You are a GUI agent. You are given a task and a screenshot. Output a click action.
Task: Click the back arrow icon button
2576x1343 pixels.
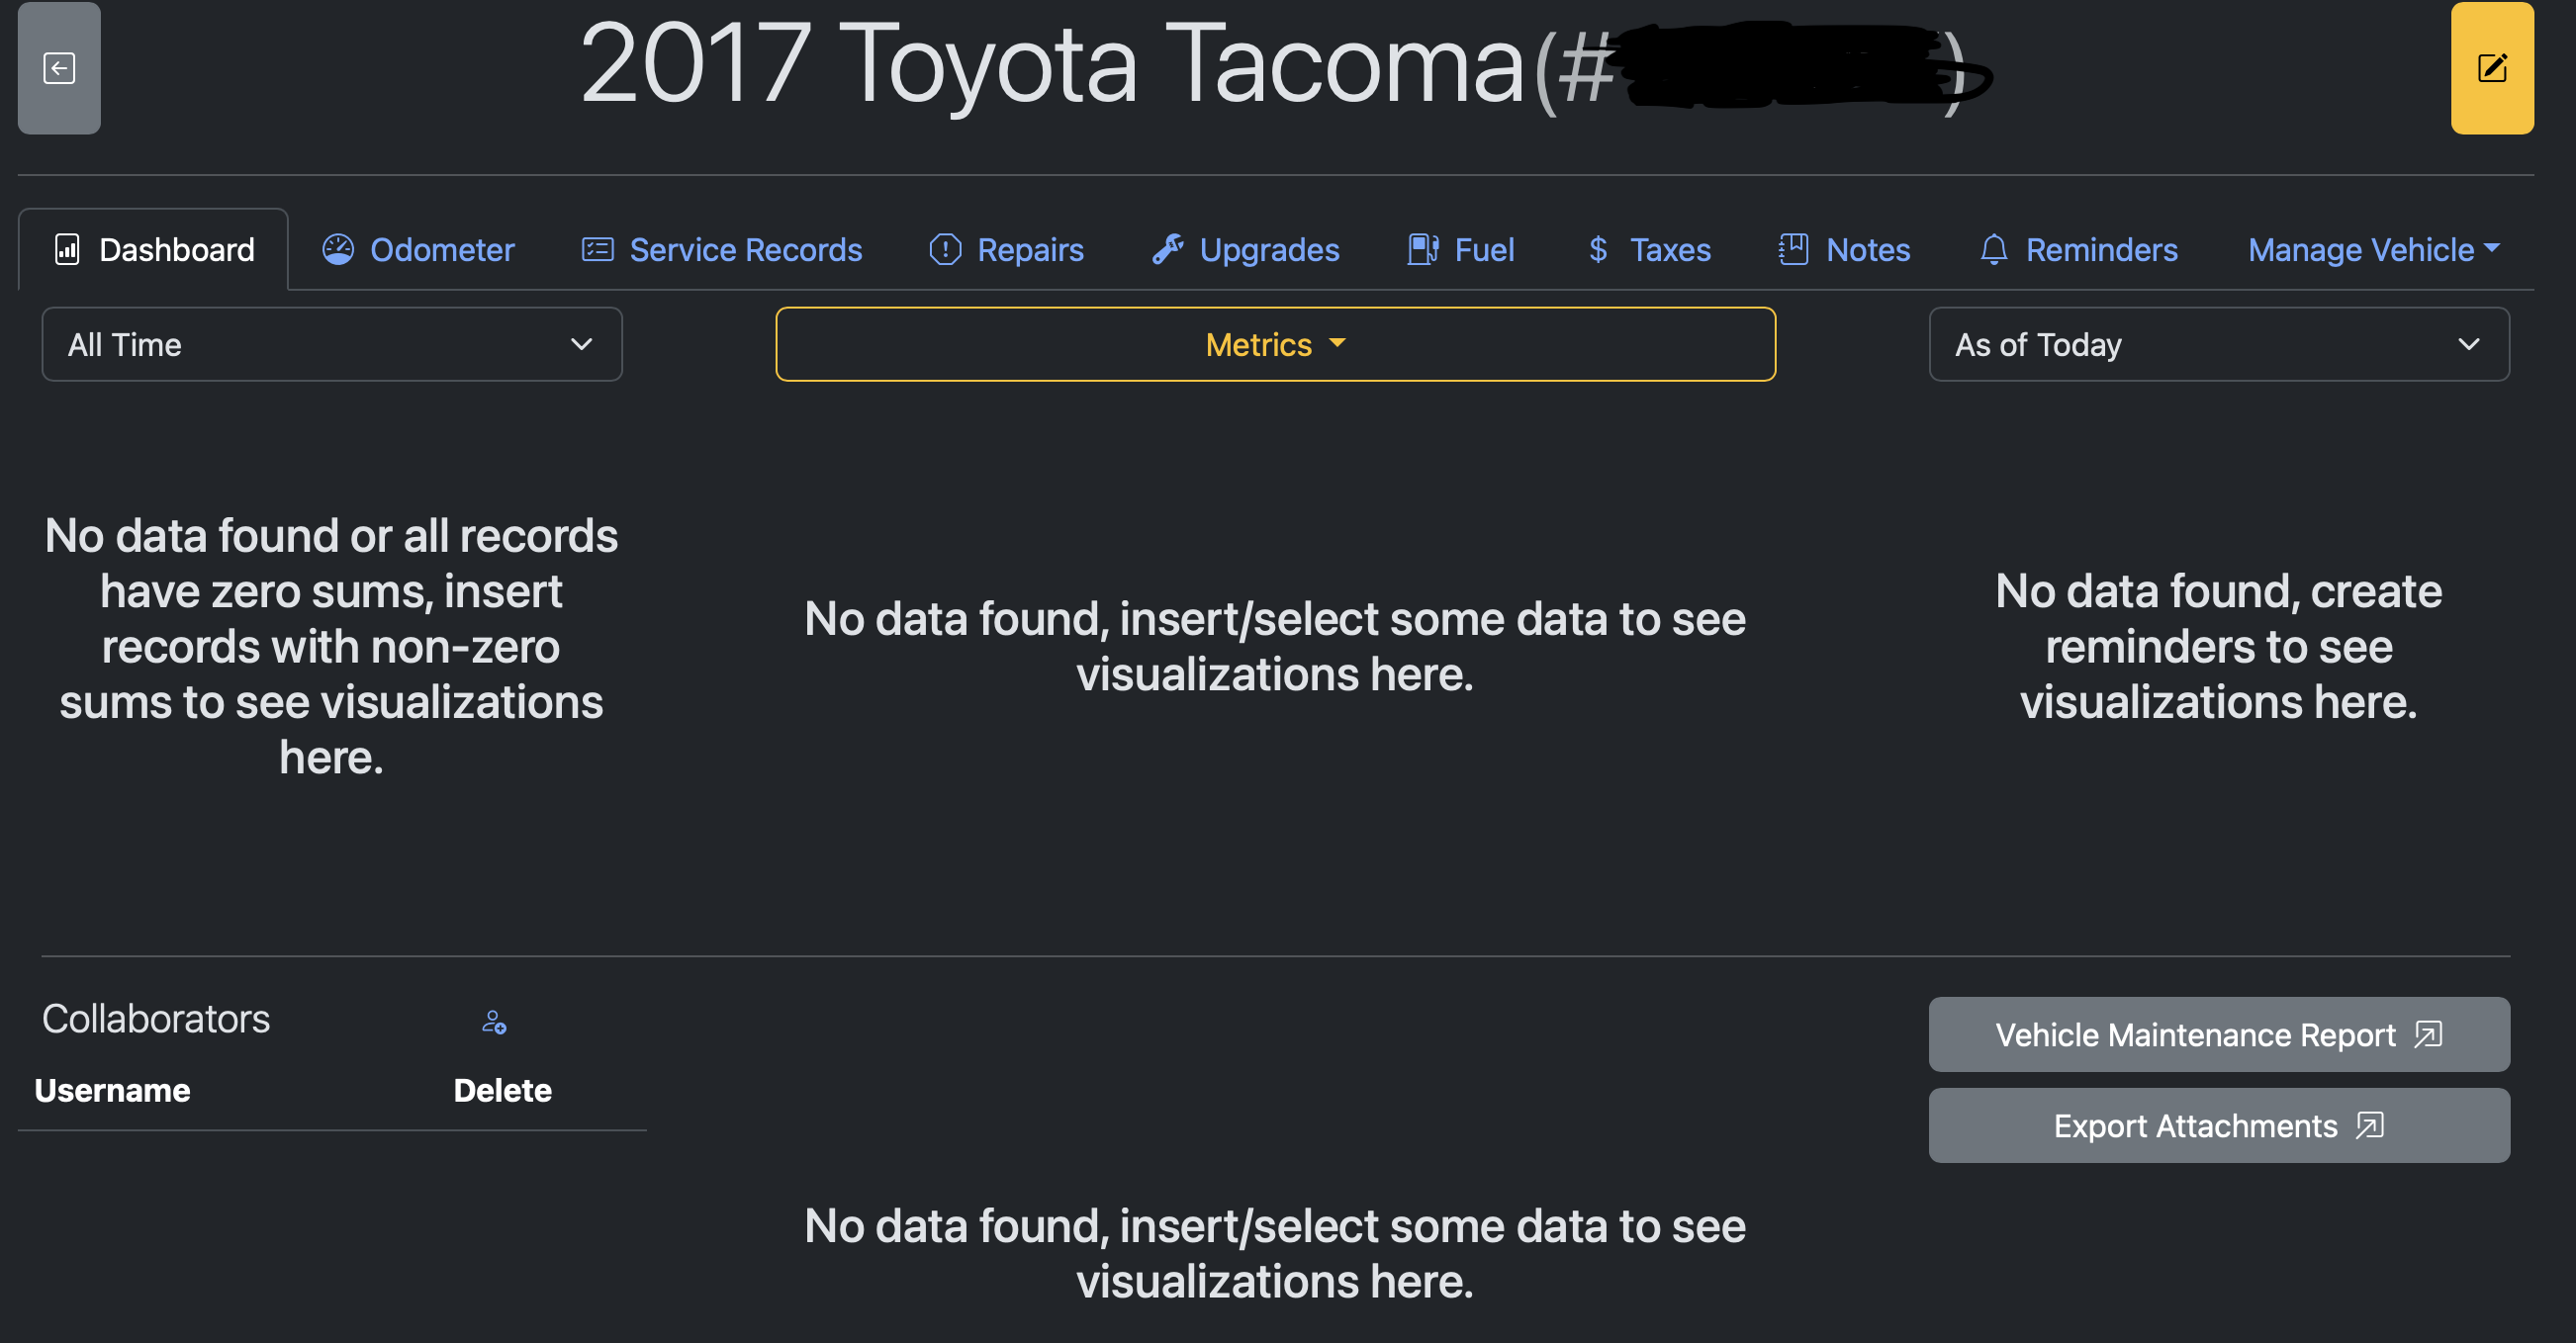point(59,68)
